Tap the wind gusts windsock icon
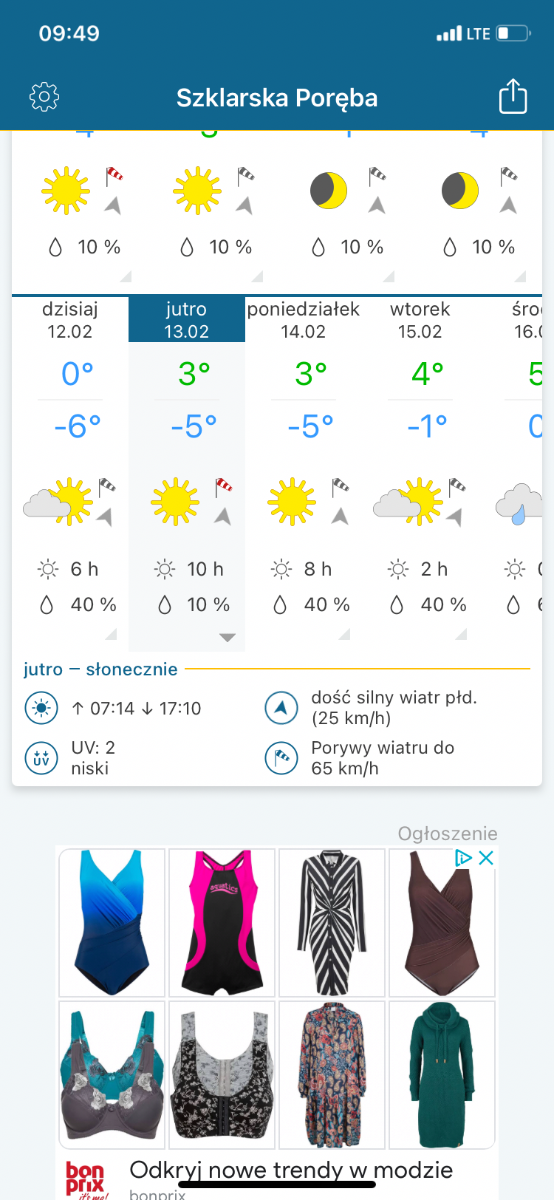 point(281,758)
